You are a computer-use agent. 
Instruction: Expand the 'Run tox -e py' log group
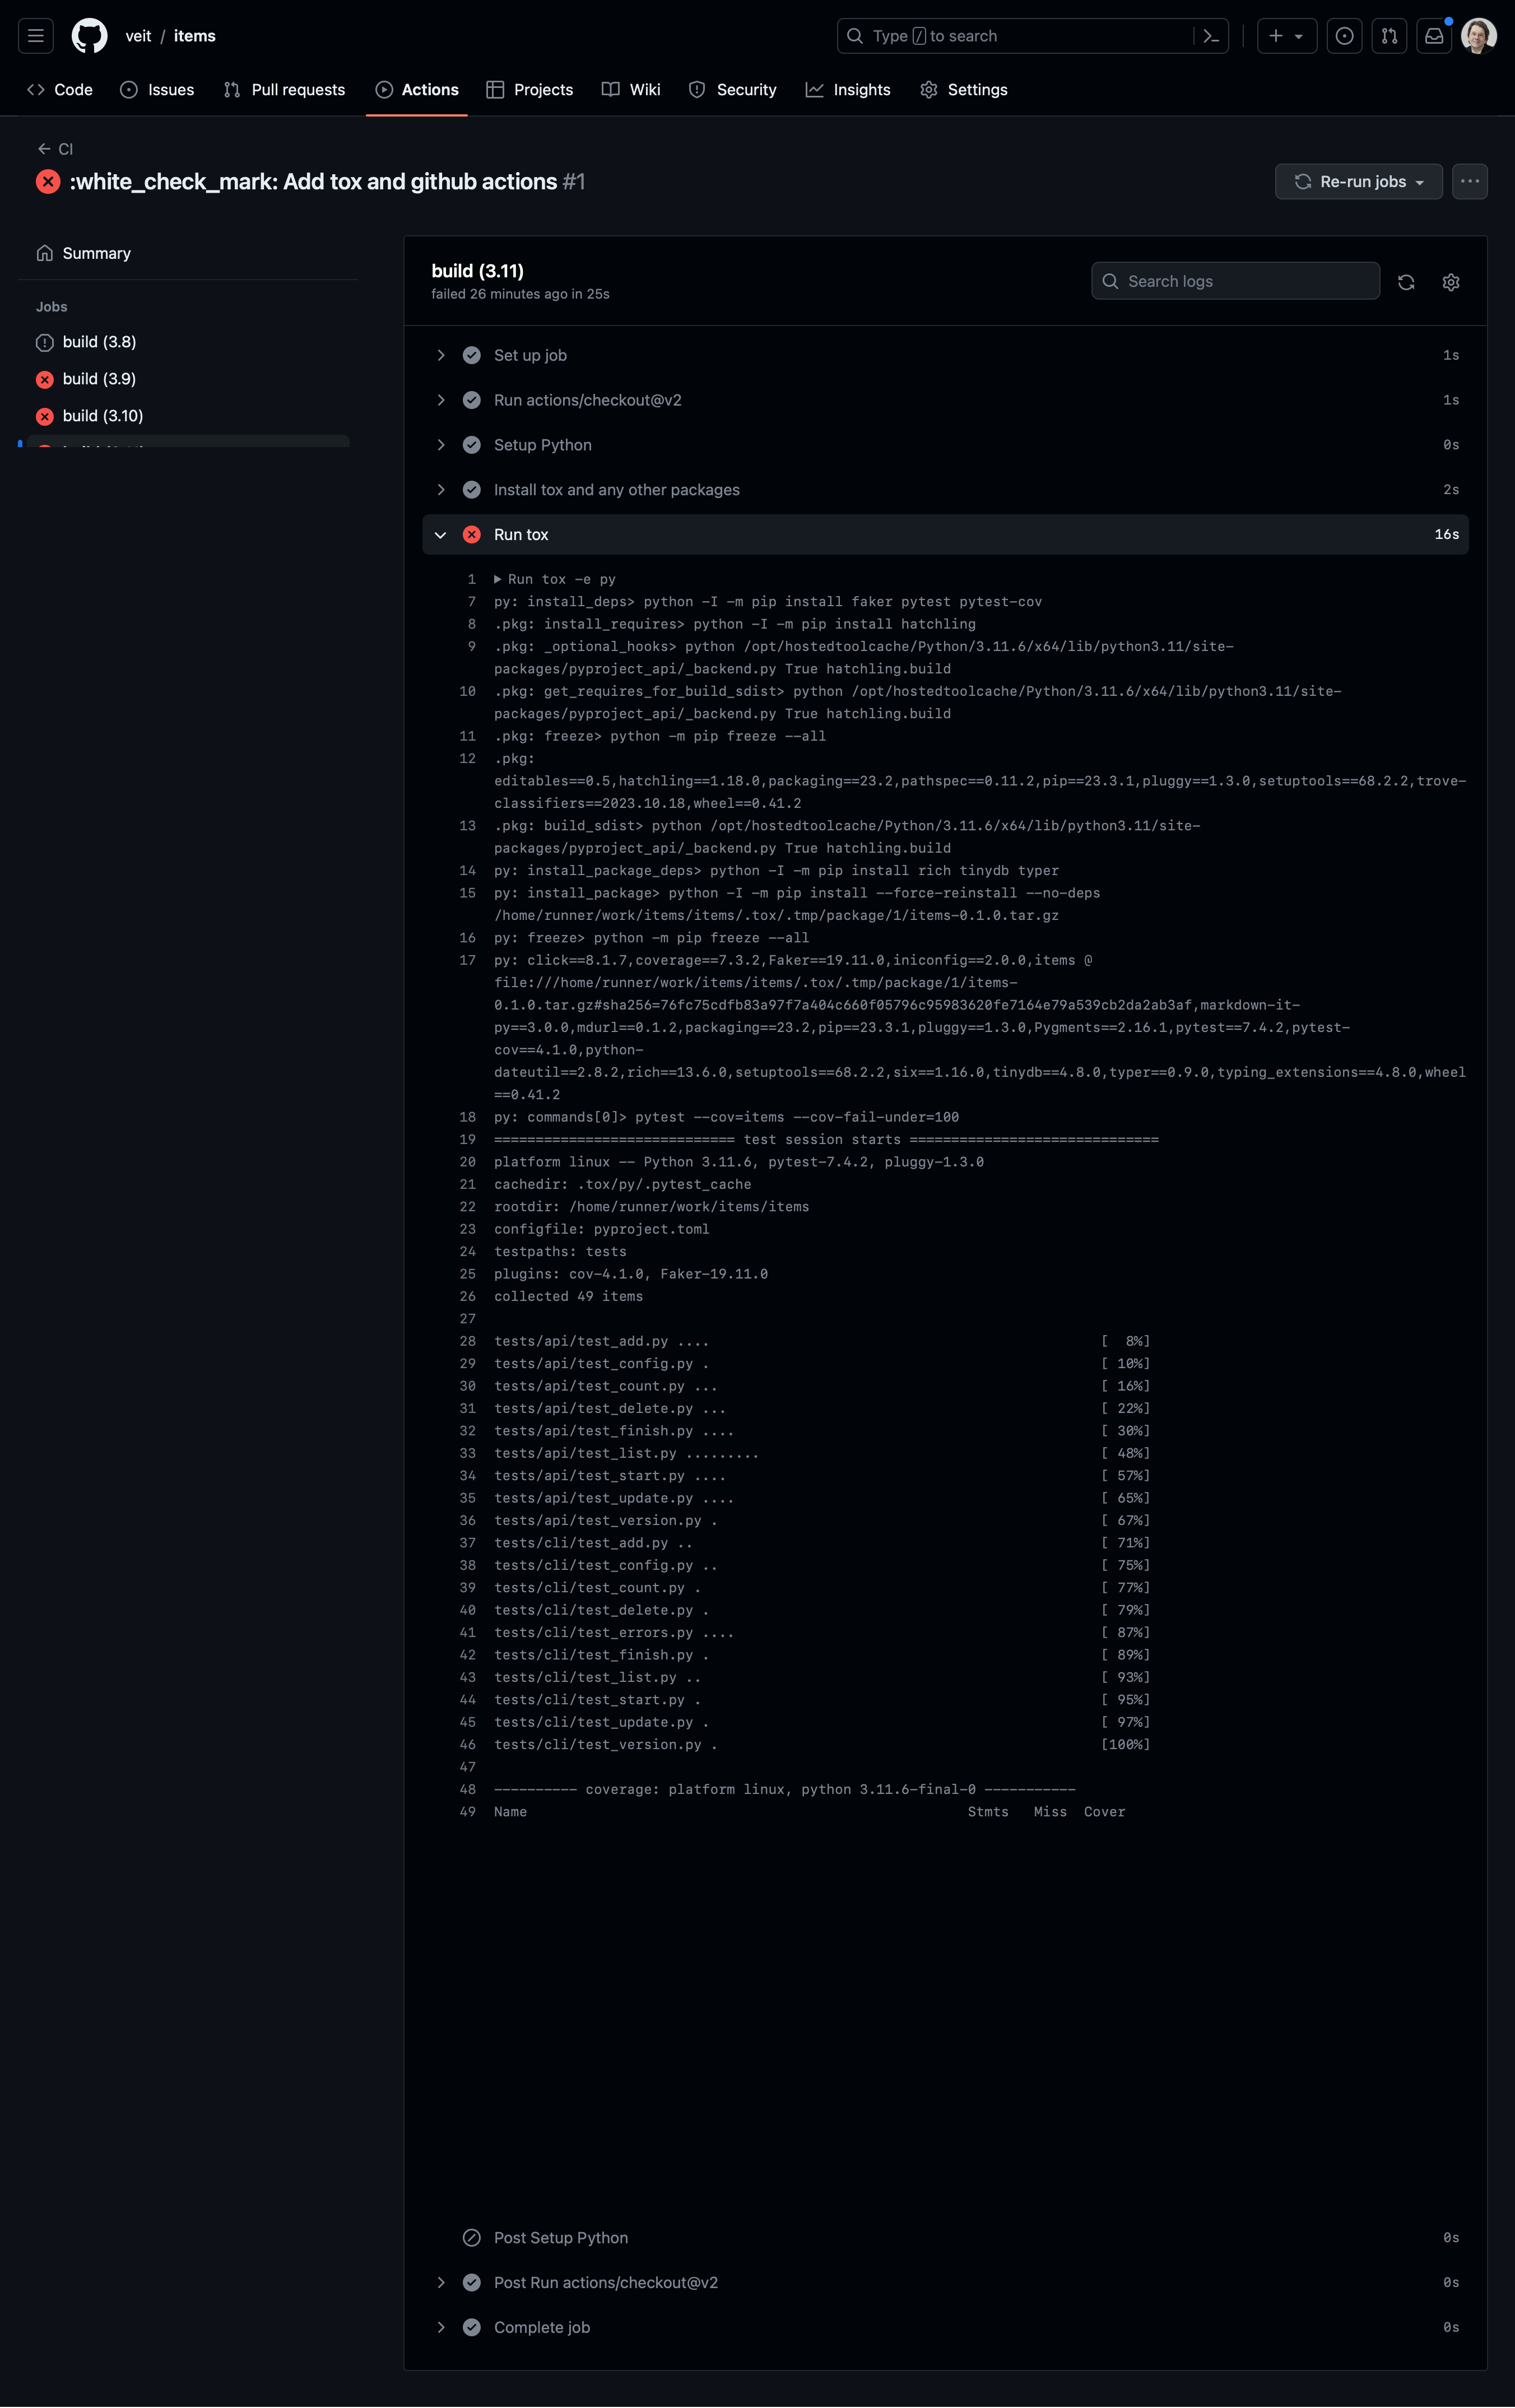tap(555, 579)
